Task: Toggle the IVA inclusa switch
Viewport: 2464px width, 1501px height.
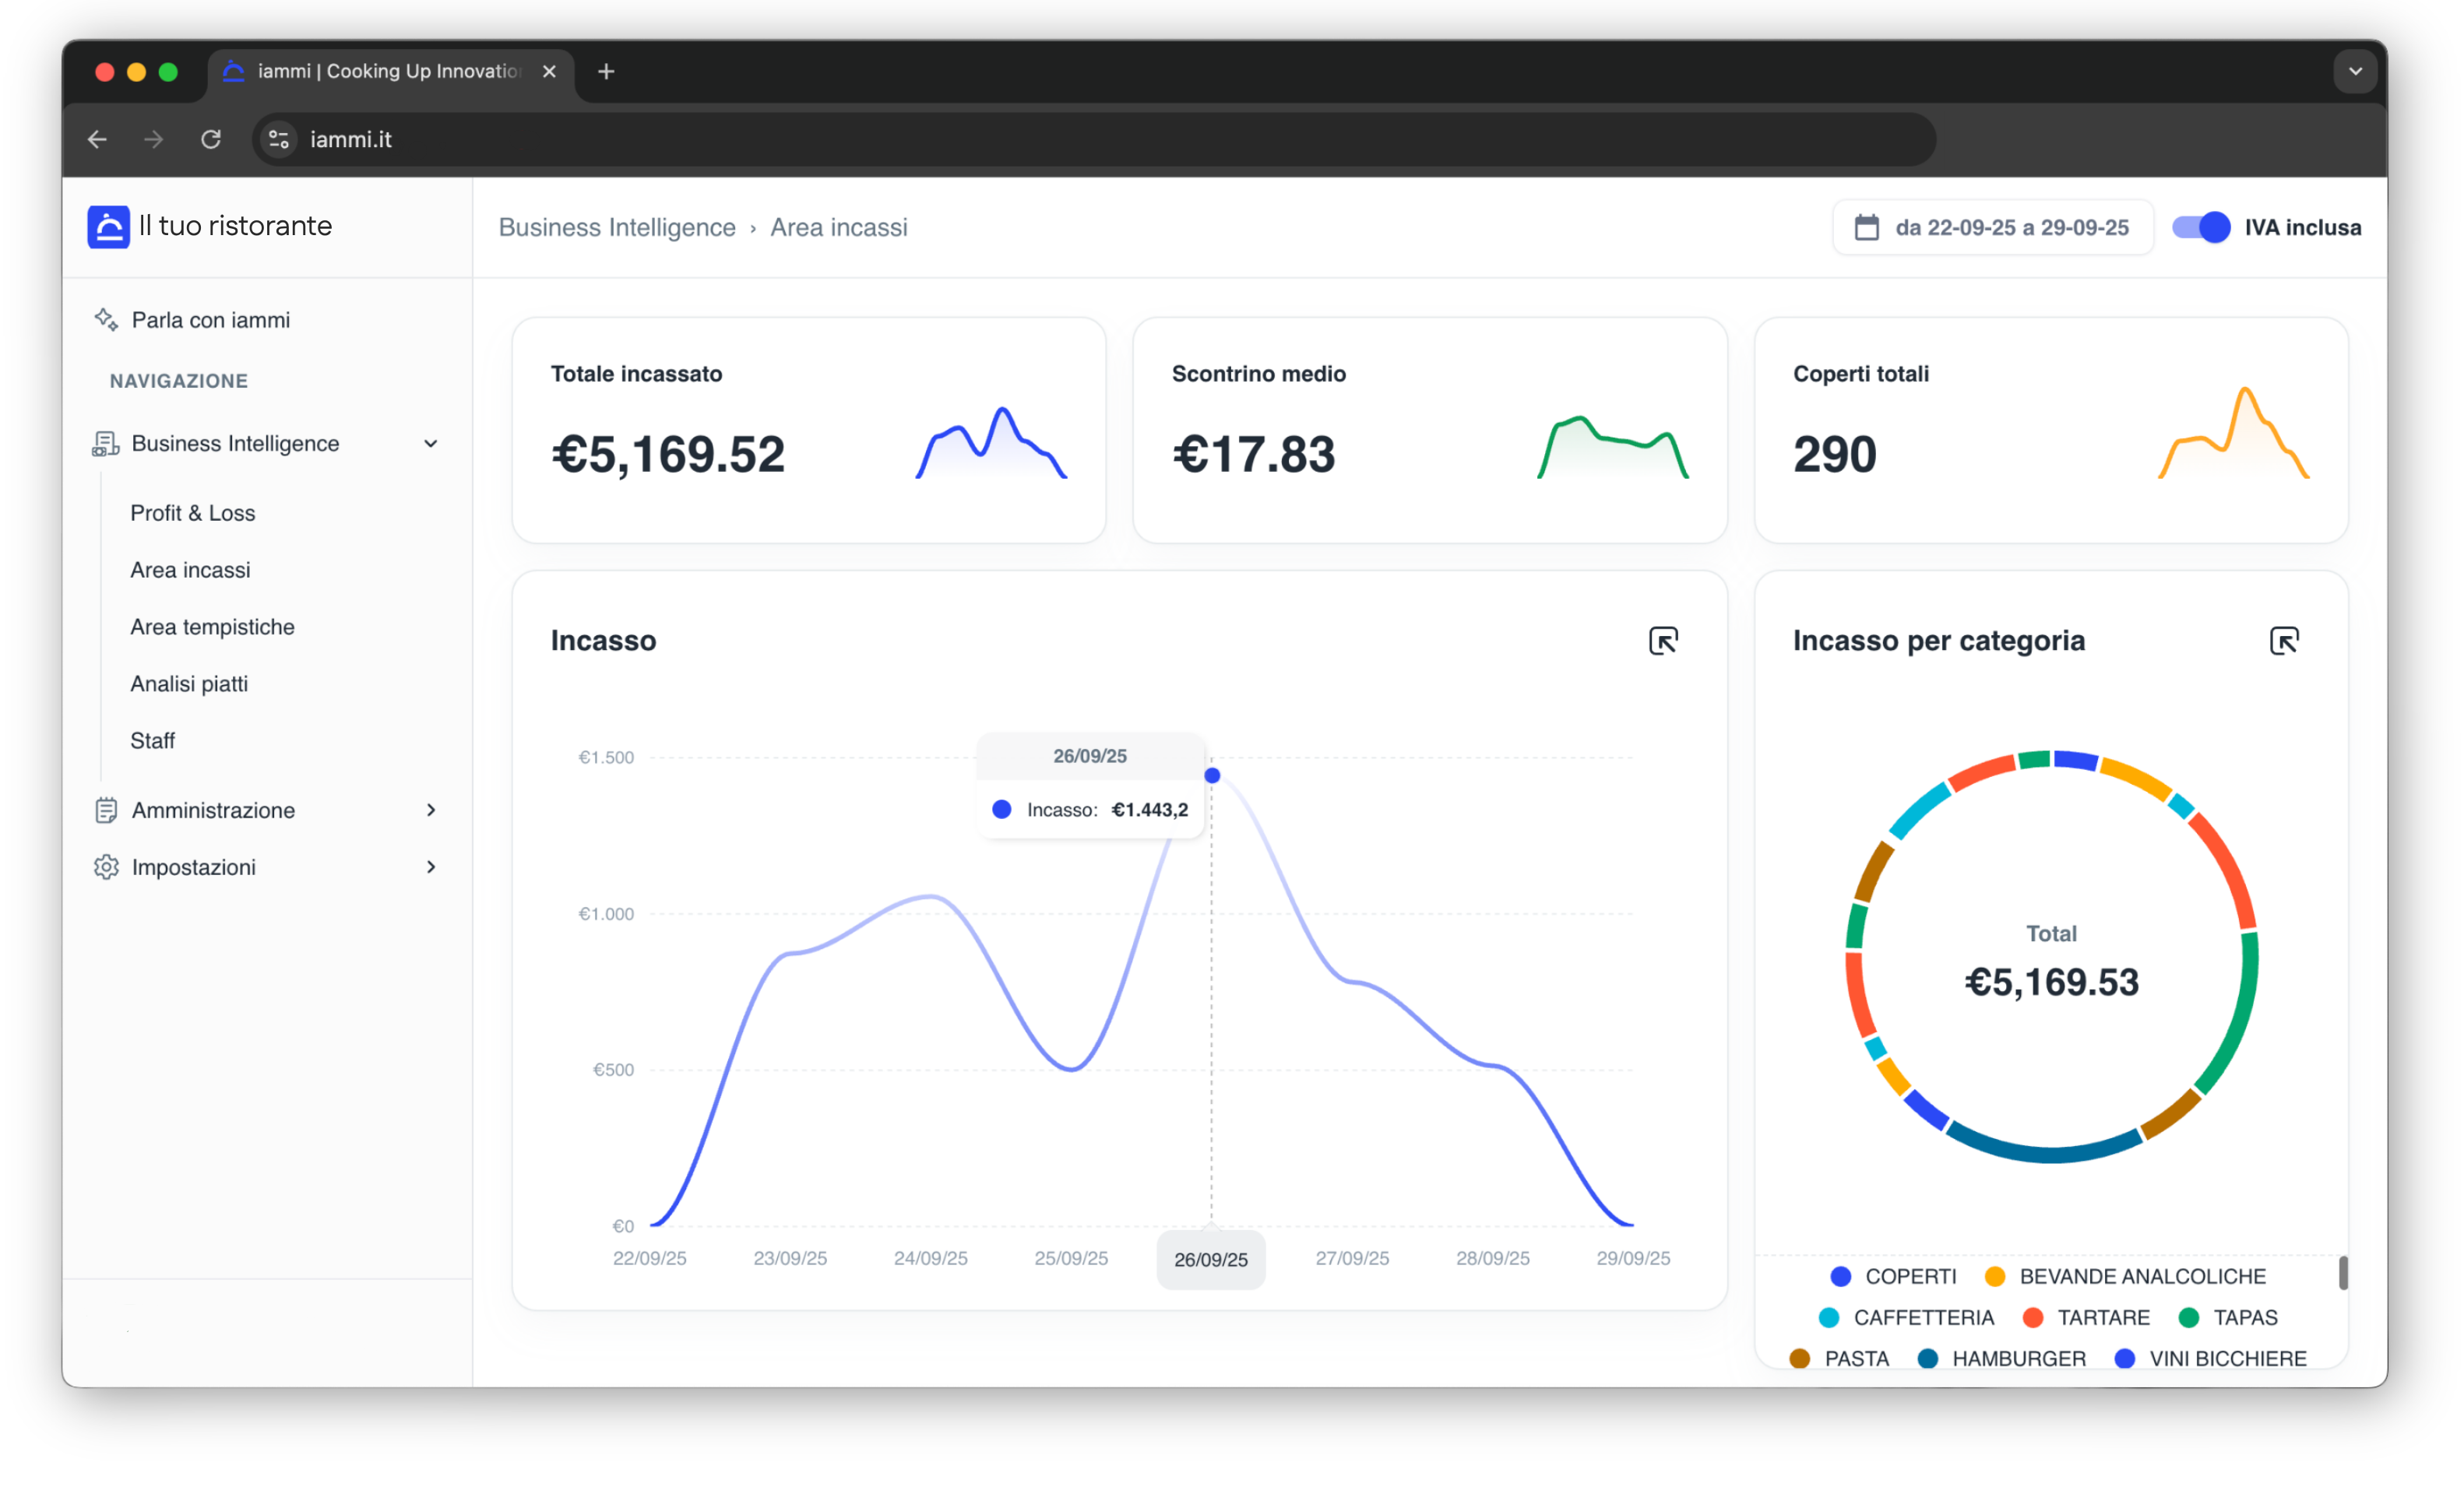Action: (2201, 228)
